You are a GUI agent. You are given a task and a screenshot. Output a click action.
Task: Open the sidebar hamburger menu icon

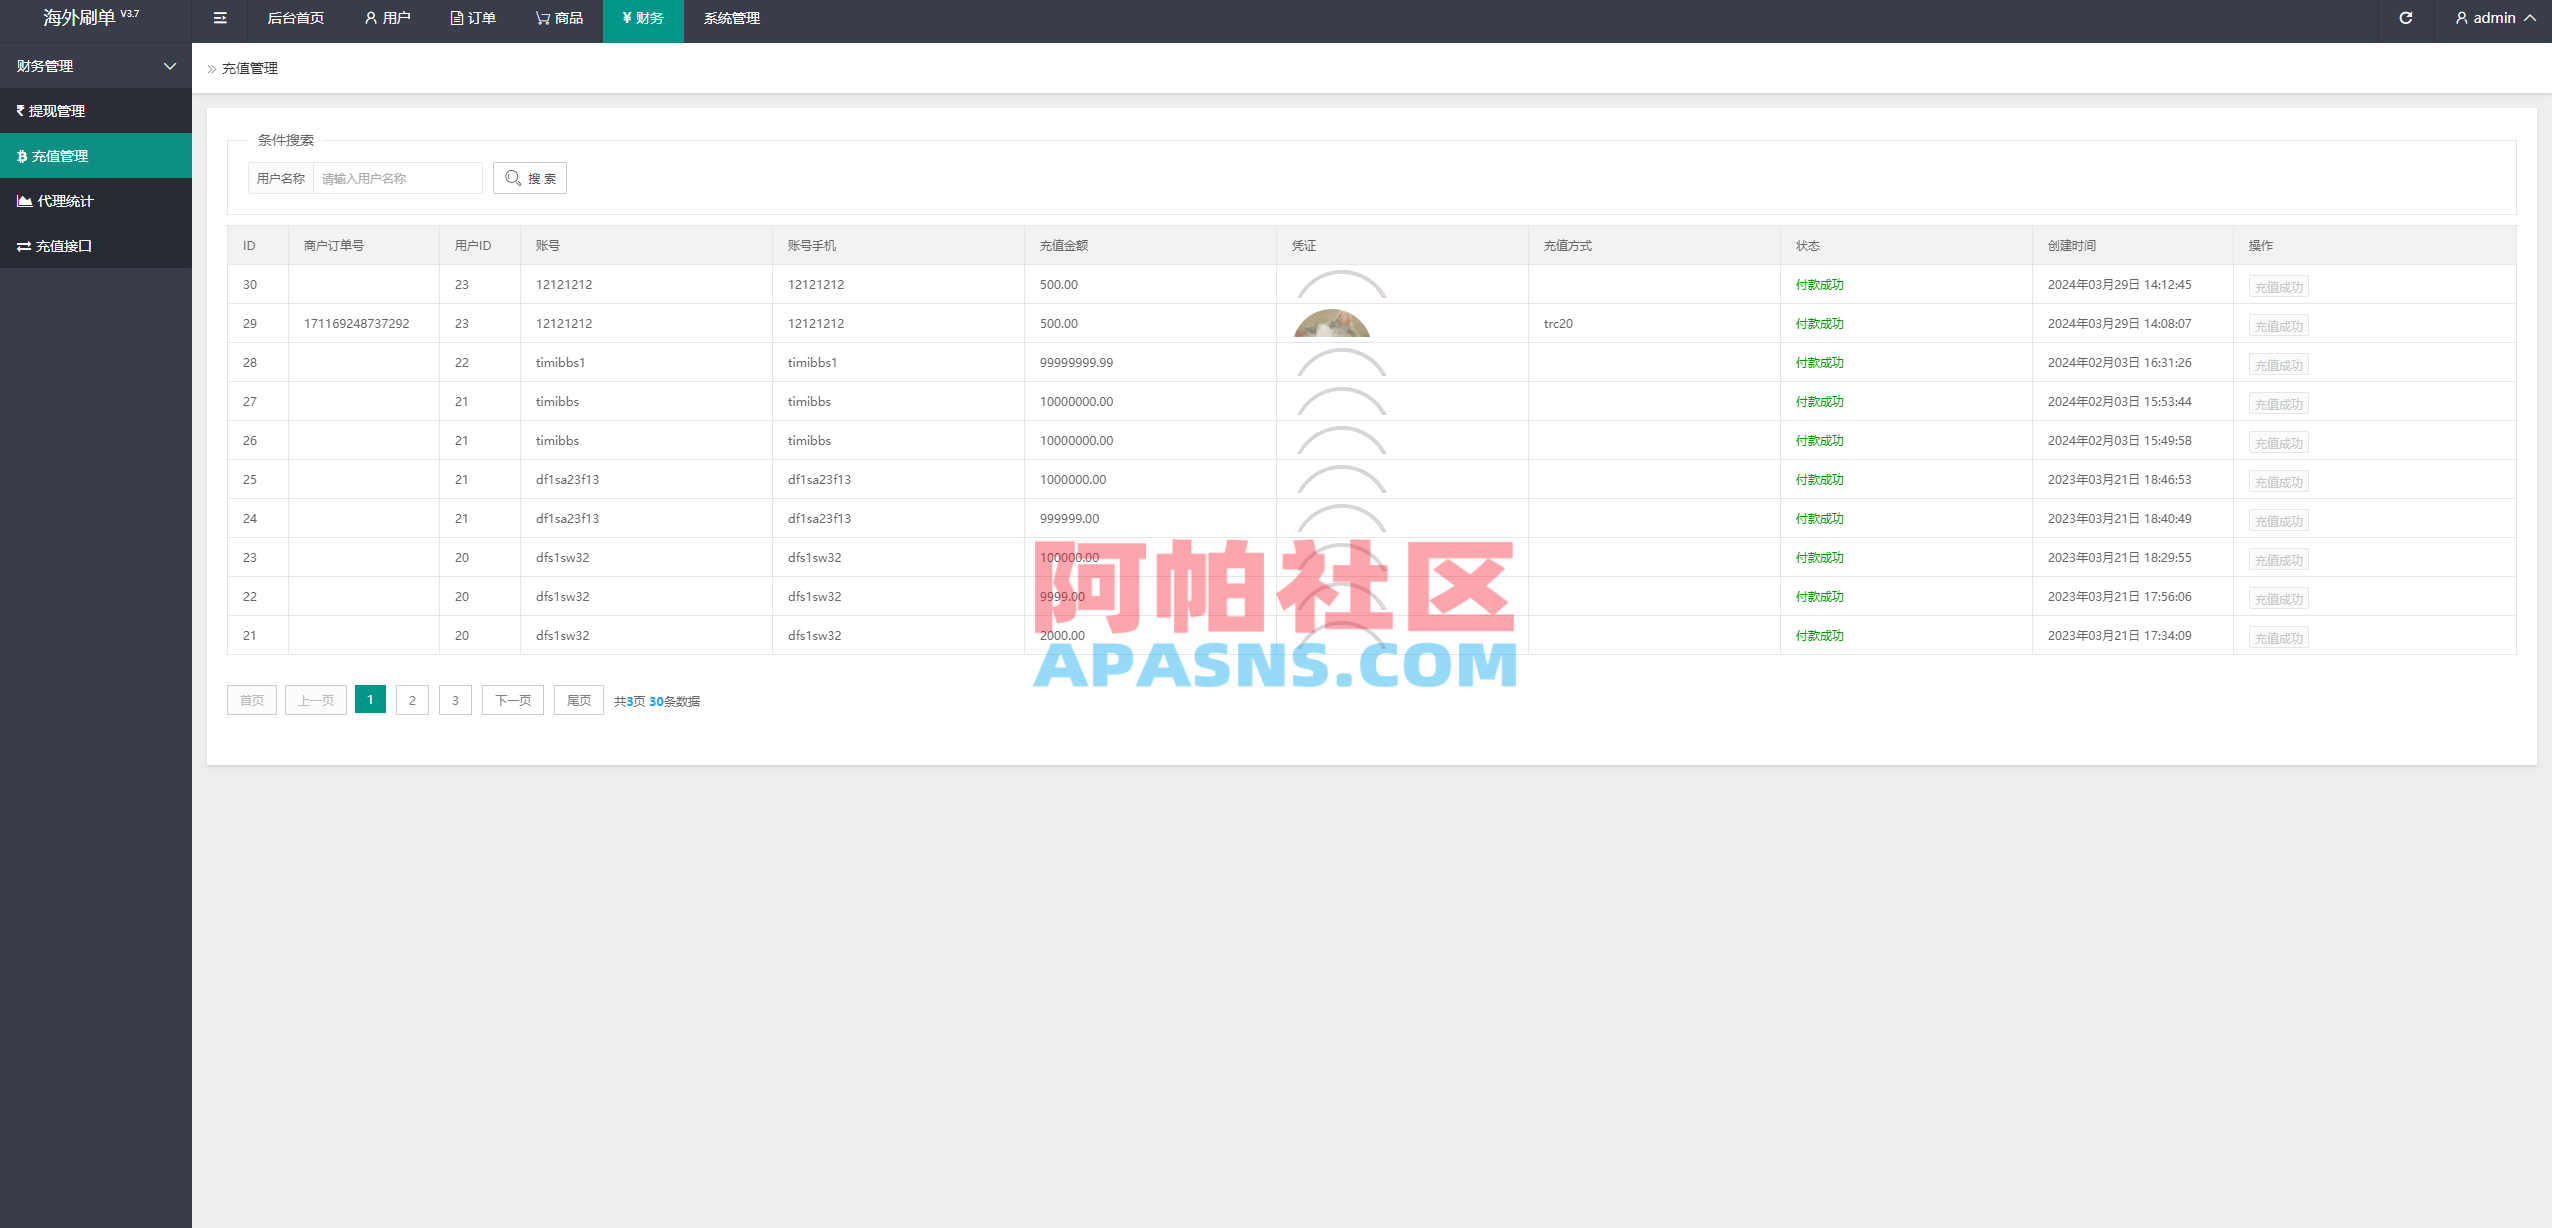point(220,18)
